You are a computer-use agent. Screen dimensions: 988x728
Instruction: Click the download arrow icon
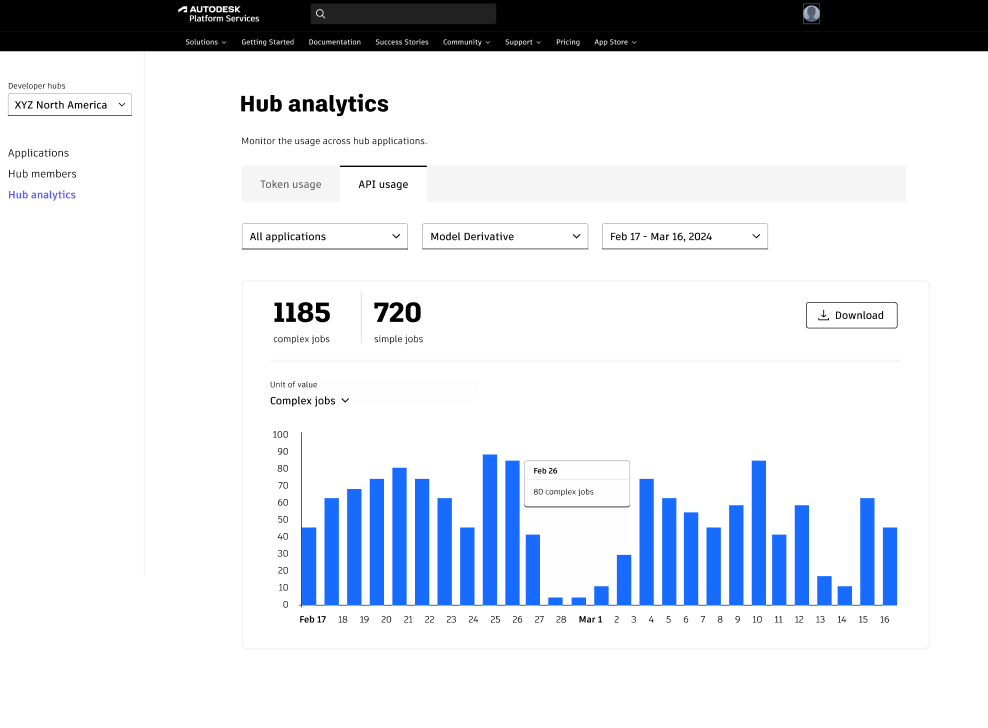[823, 315]
